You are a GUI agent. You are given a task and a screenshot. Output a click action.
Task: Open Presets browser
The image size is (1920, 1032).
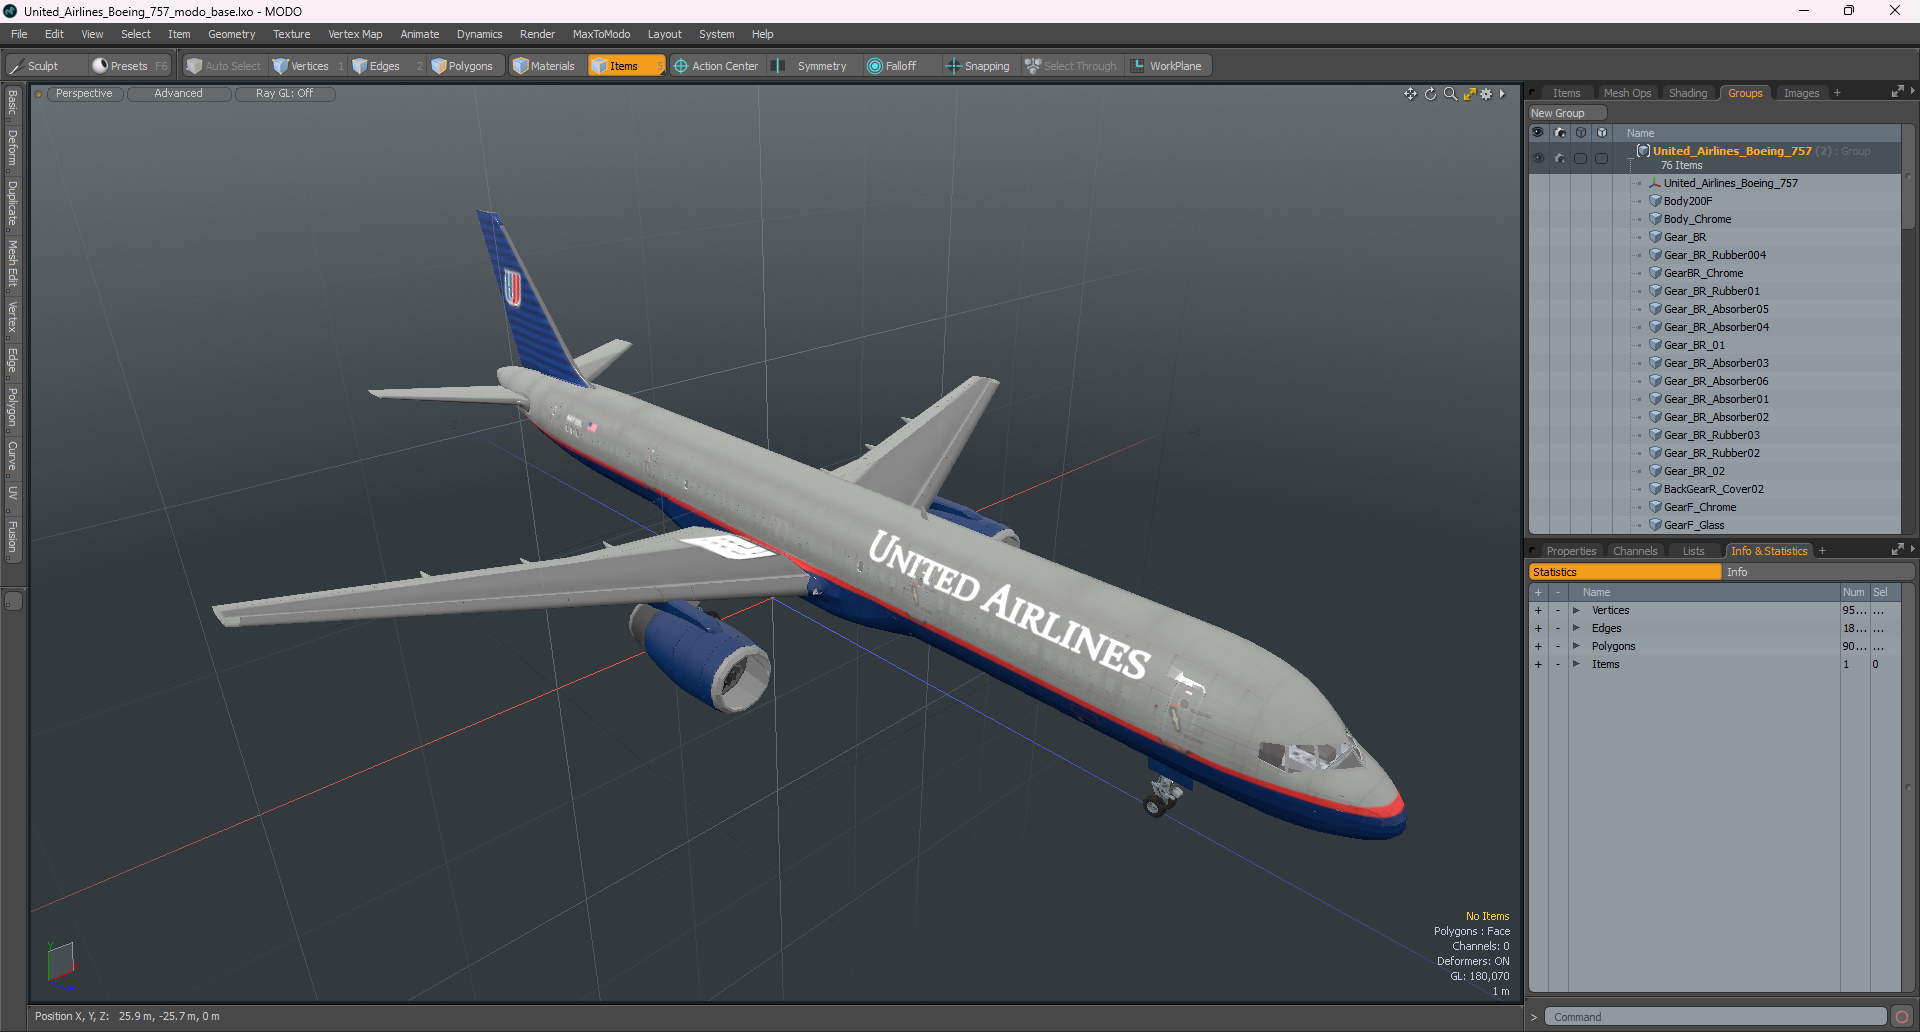(x=129, y=66)
